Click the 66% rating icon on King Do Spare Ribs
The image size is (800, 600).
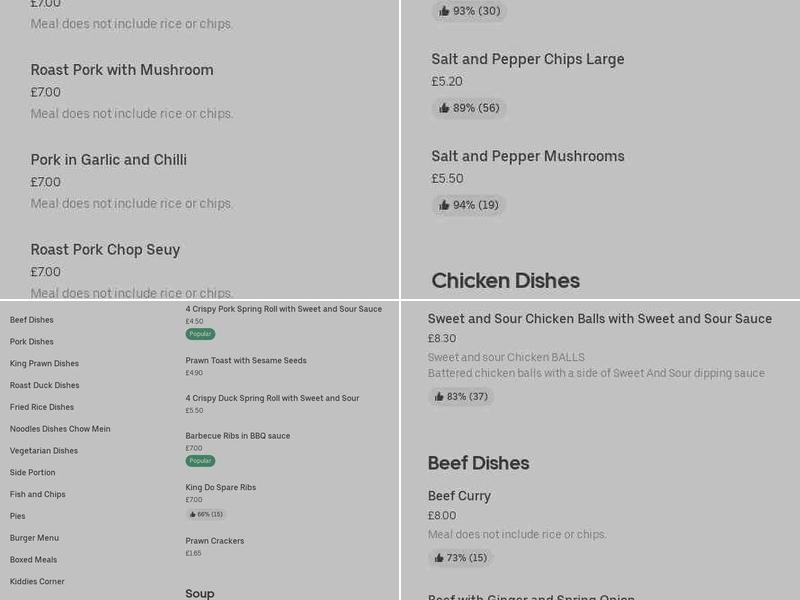pos(206,513)
